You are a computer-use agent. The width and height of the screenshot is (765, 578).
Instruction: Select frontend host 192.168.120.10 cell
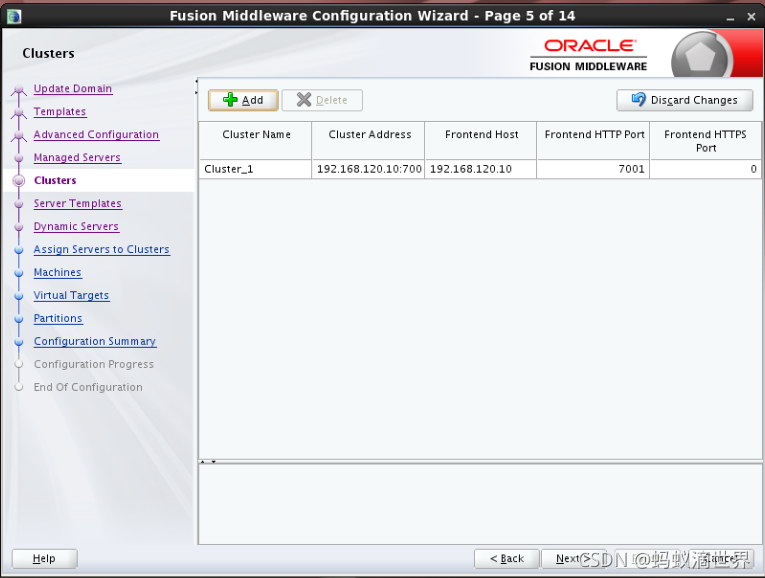[x=481, y=169]
